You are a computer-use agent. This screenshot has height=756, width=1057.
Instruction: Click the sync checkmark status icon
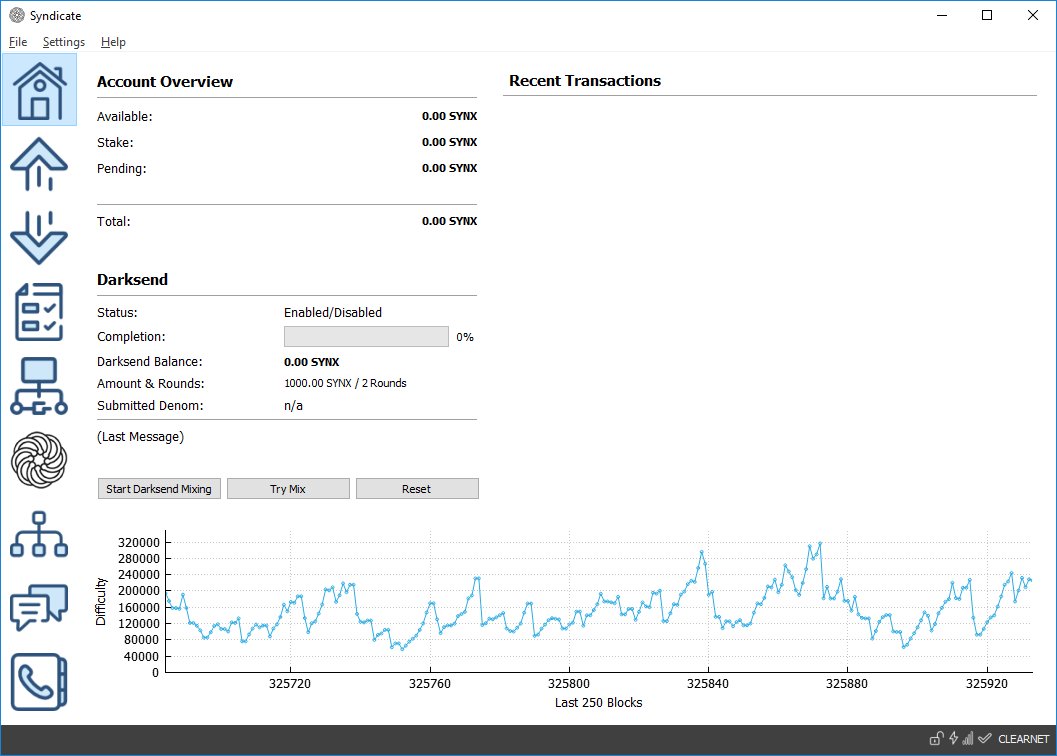coord(985,738)
